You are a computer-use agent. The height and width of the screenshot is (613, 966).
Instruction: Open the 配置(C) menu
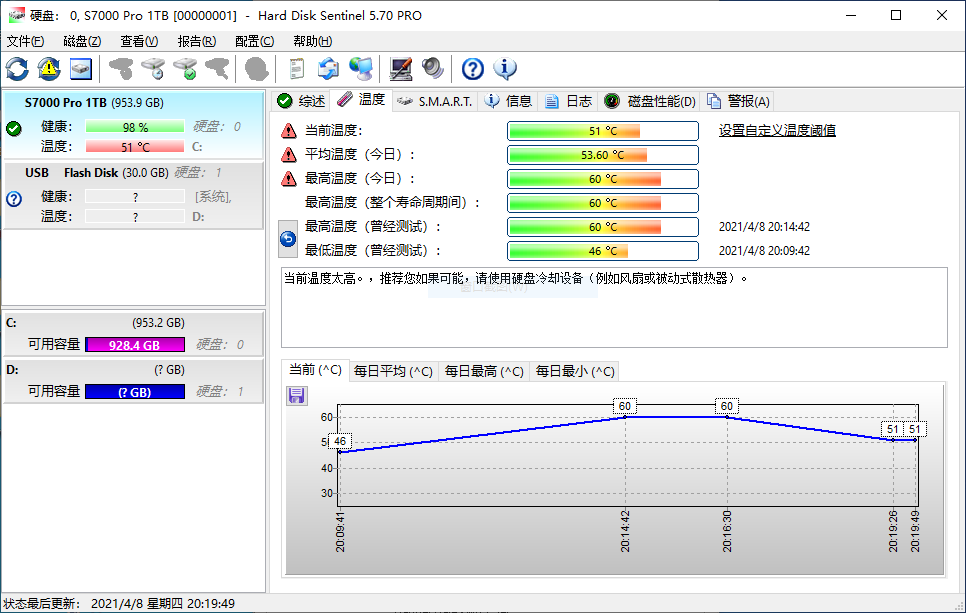coord(254,41)
